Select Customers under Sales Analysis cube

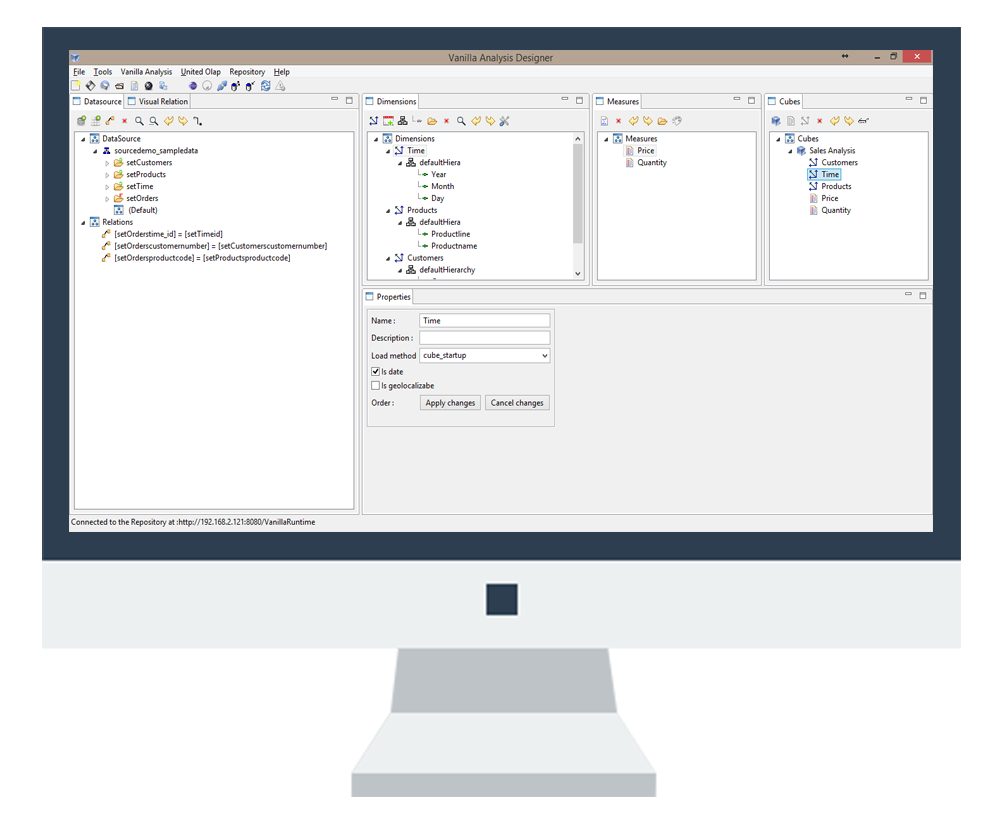(x=839, y=163)
